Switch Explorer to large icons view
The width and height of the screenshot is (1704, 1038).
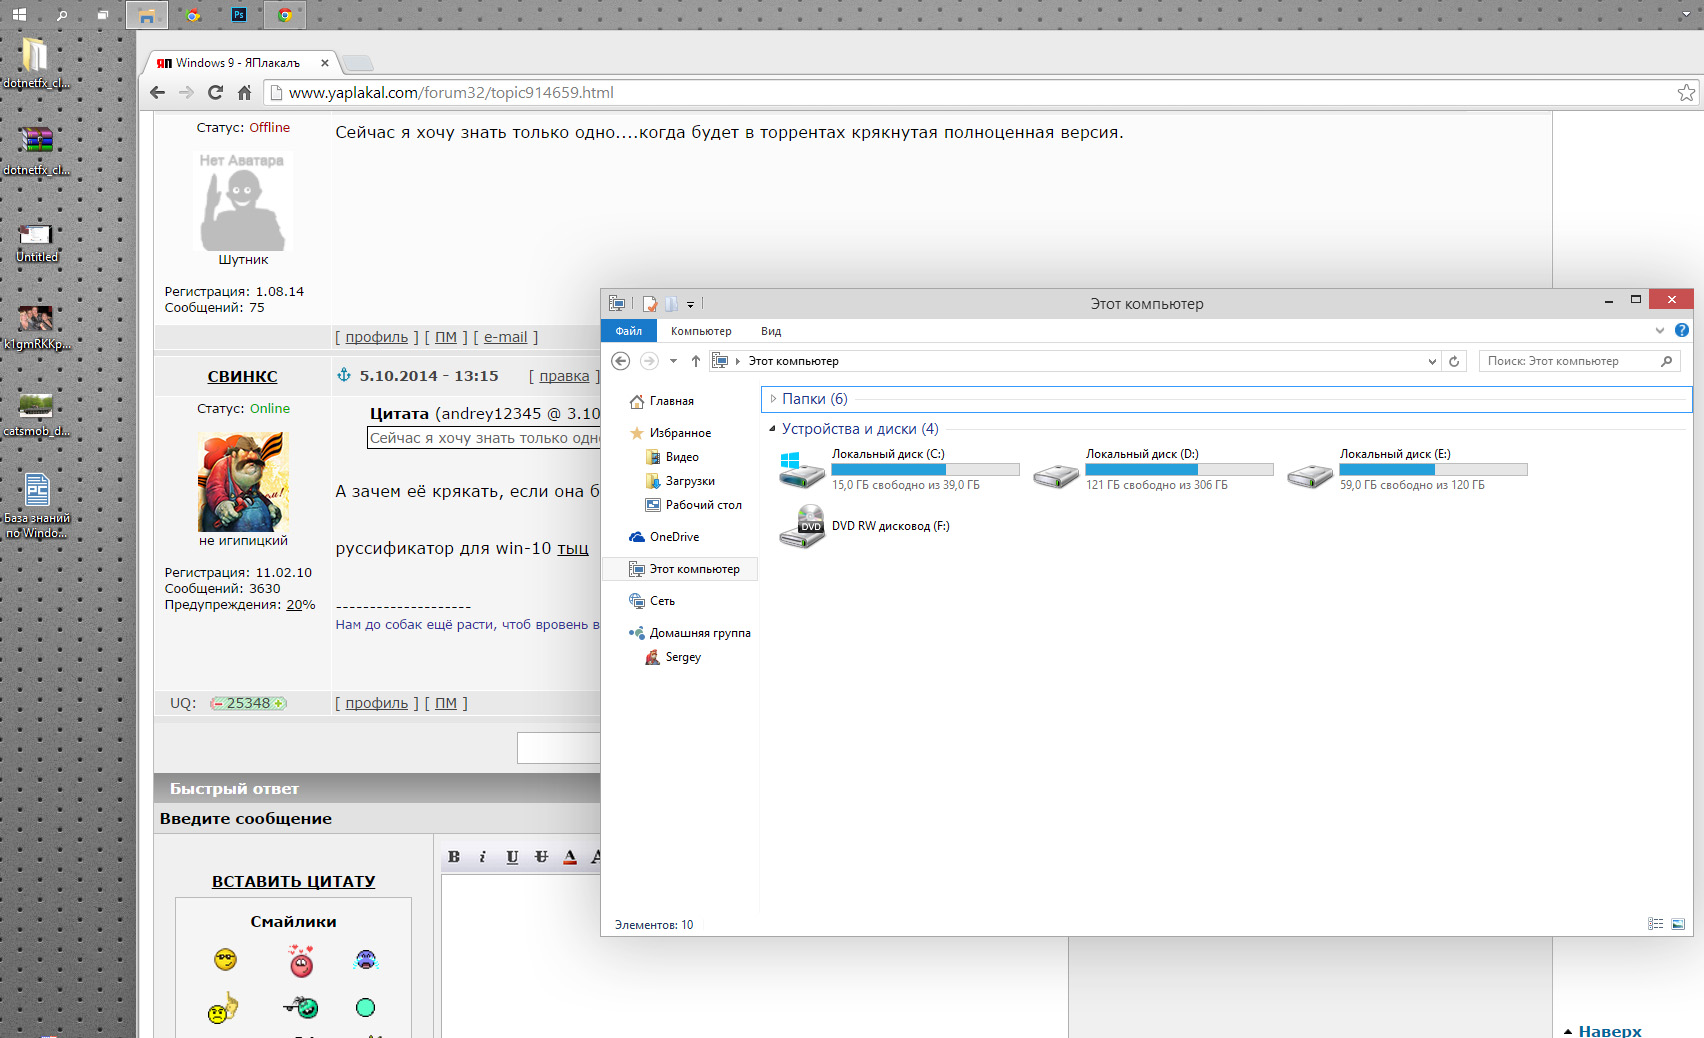1678,924
